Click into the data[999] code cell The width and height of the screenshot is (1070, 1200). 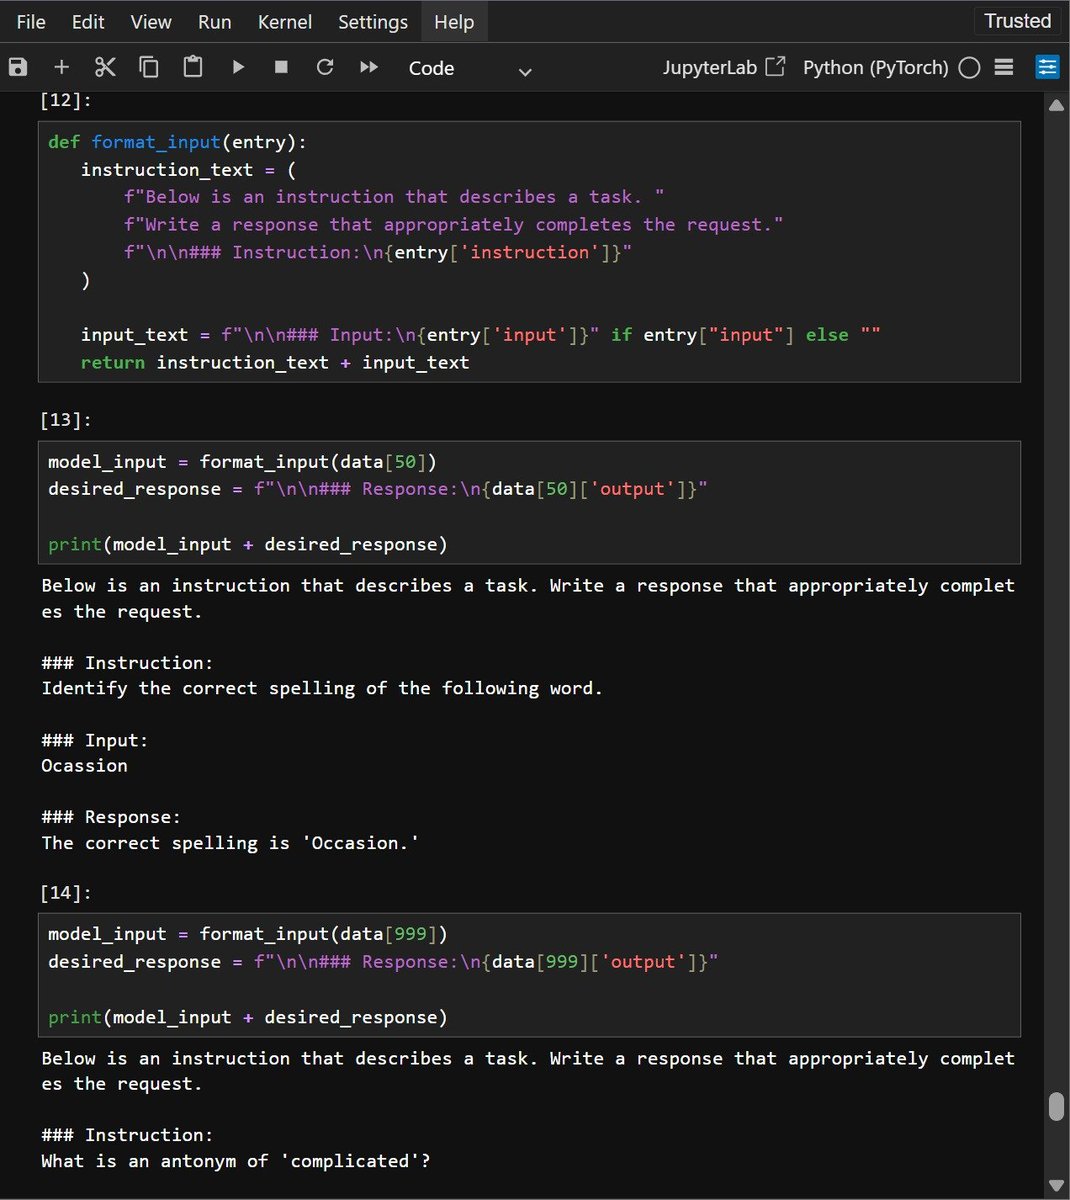[x=529, y=975]
